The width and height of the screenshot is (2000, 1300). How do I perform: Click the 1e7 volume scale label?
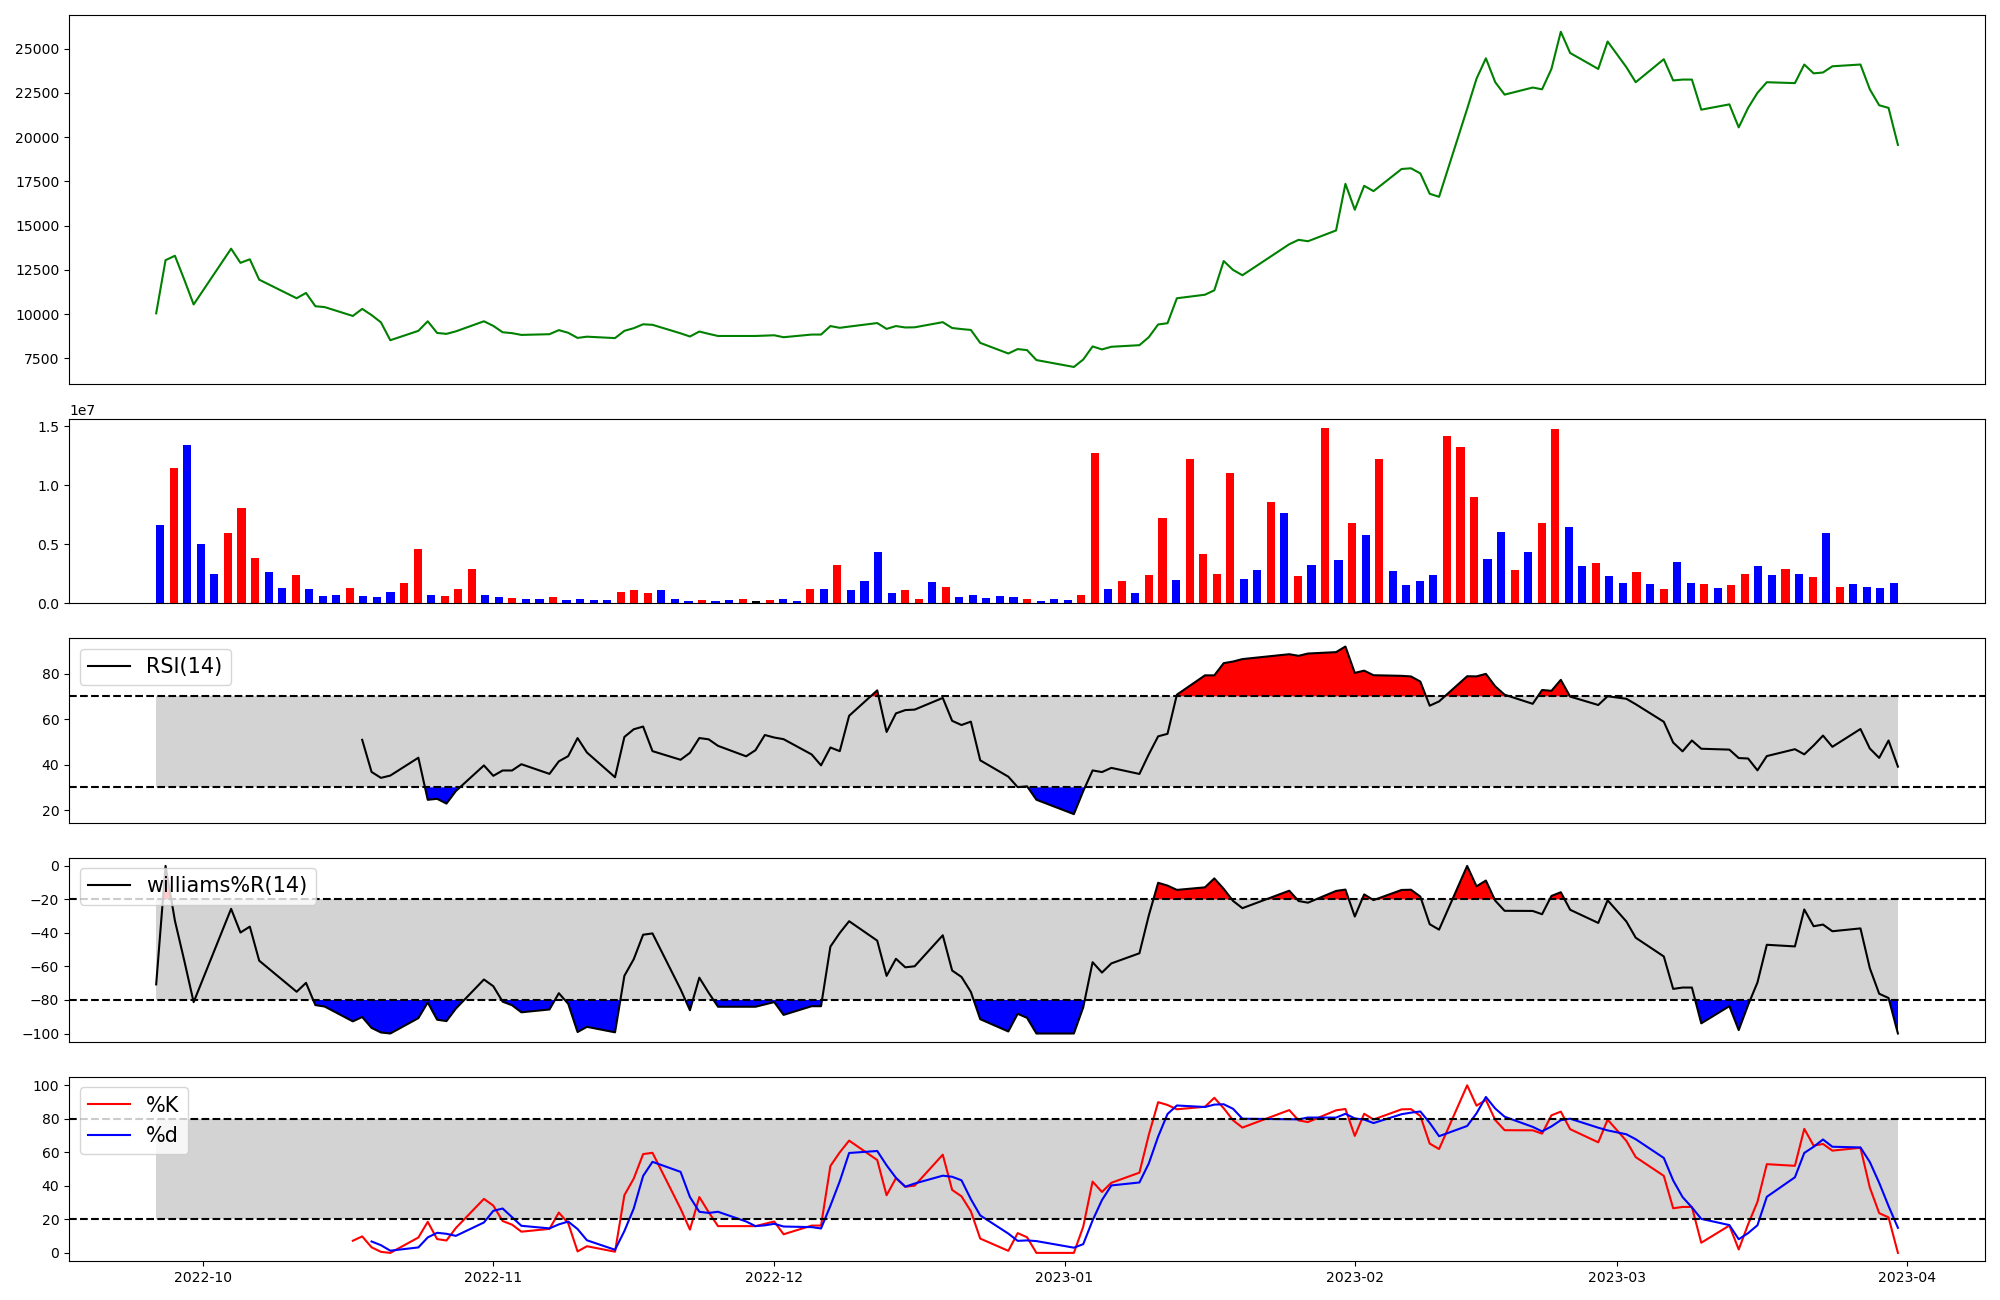click(x=82, y=410)
